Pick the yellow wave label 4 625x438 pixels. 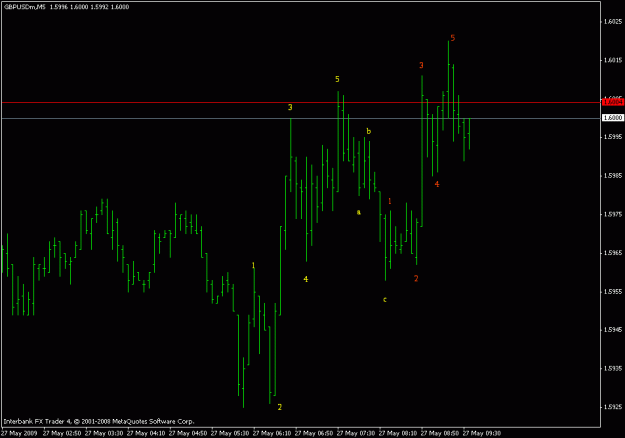click(x=306, y=279)
